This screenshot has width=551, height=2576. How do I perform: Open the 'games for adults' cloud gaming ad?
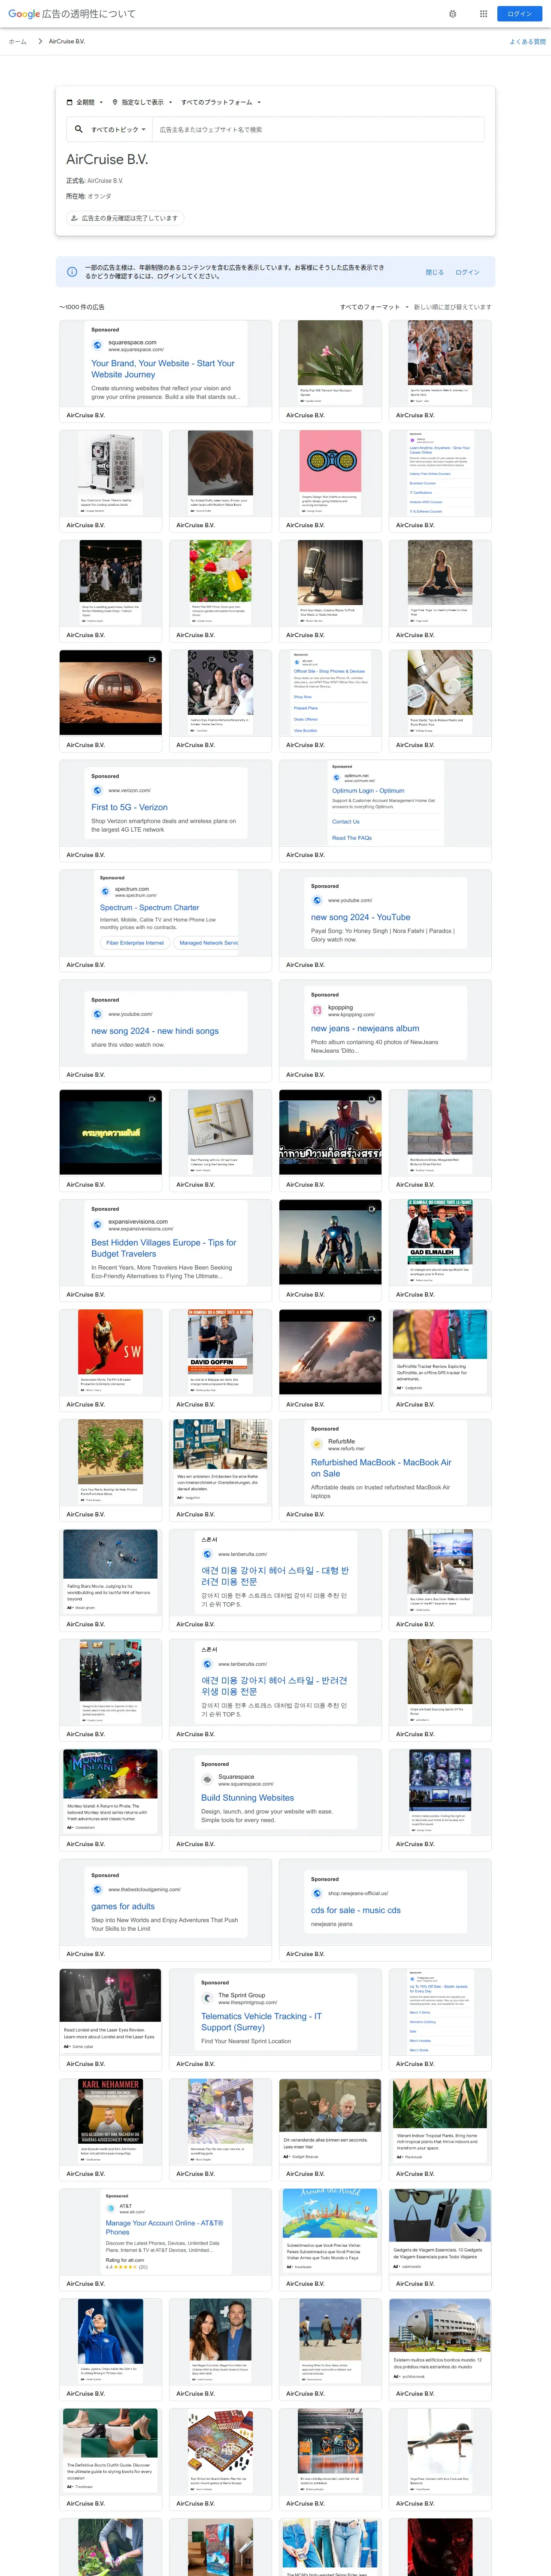click(165, 1910)
